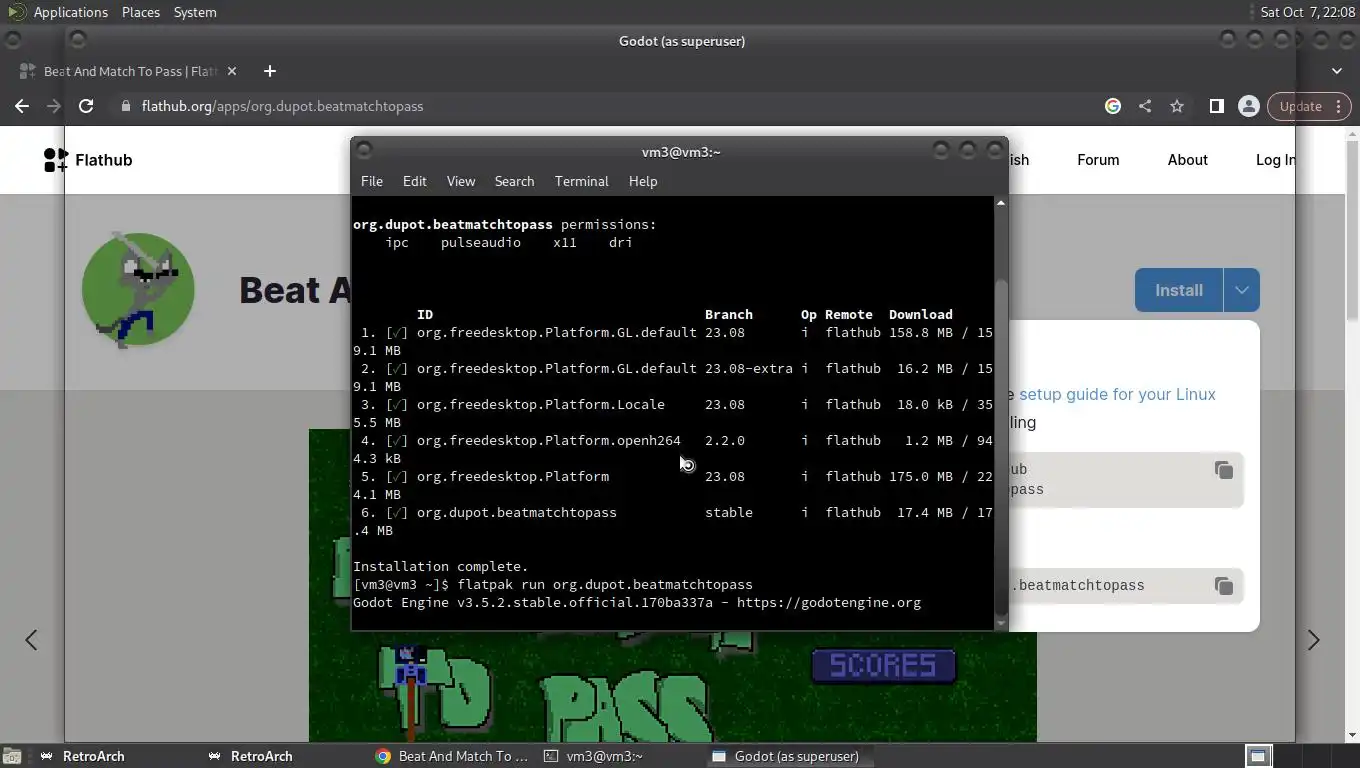Screen dimensions: 1360x768
Task: Click the SCORES button in screenshot
Action: (x=883, y=665)
